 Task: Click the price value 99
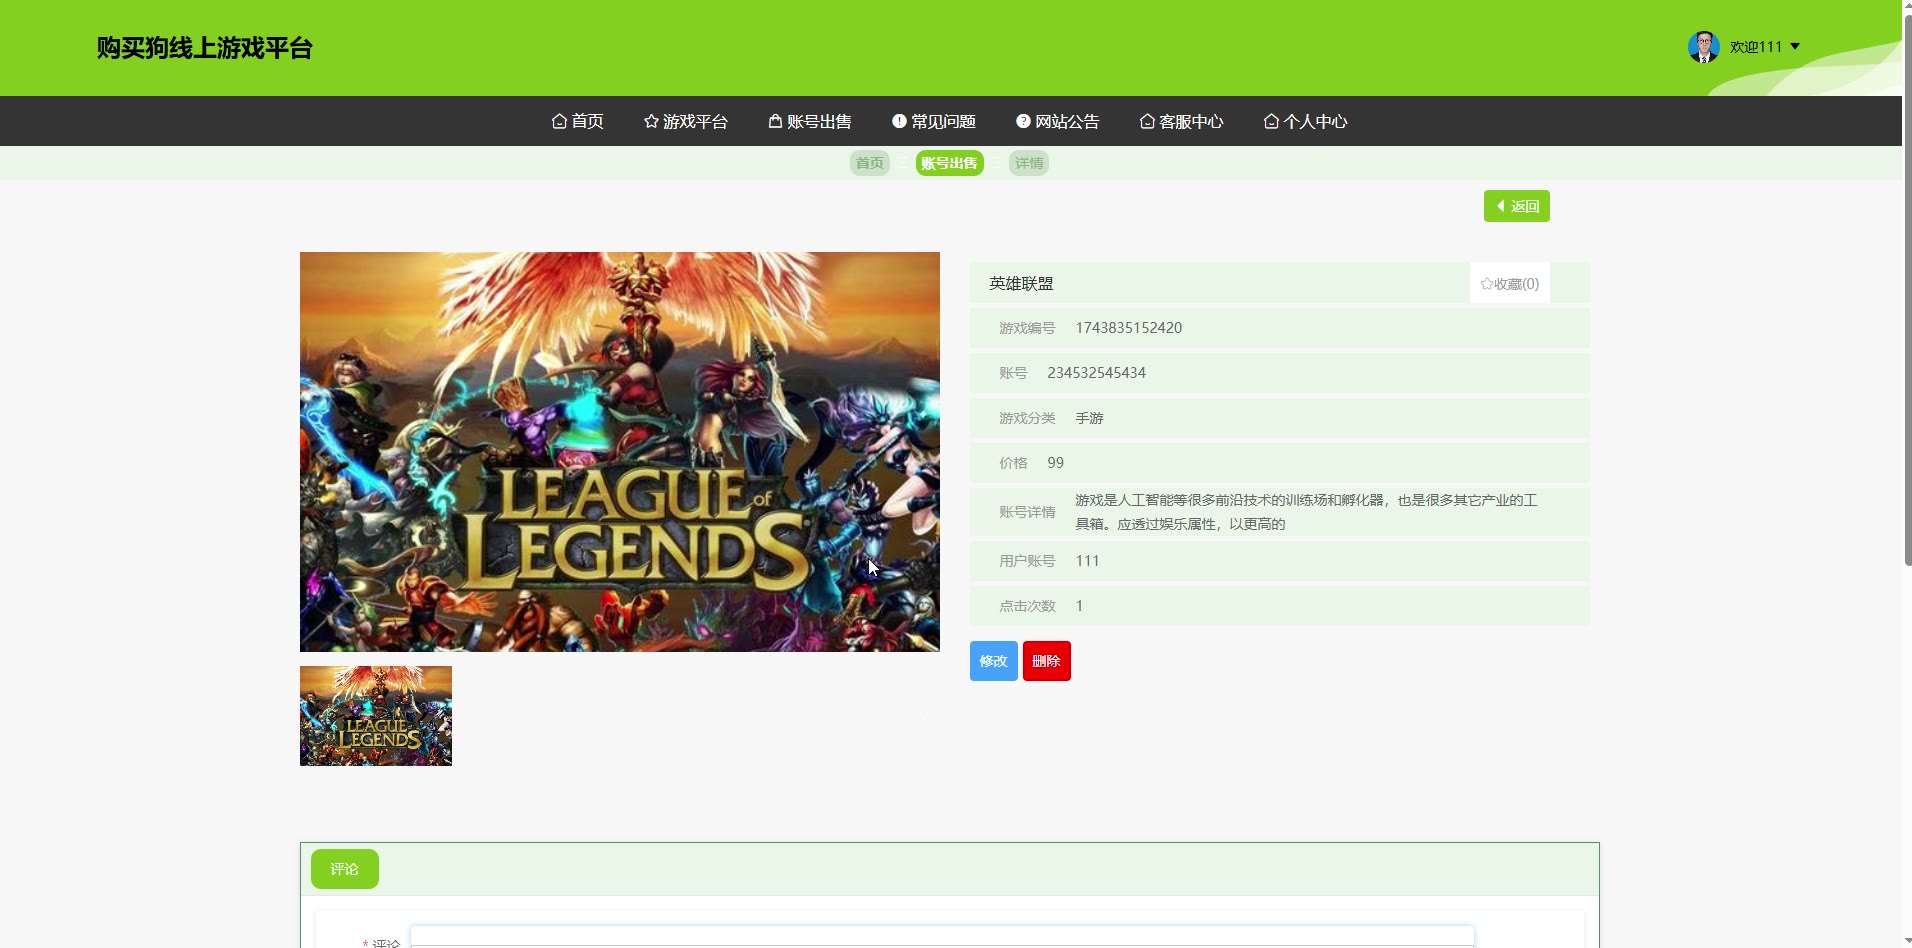coord(1056,463)
